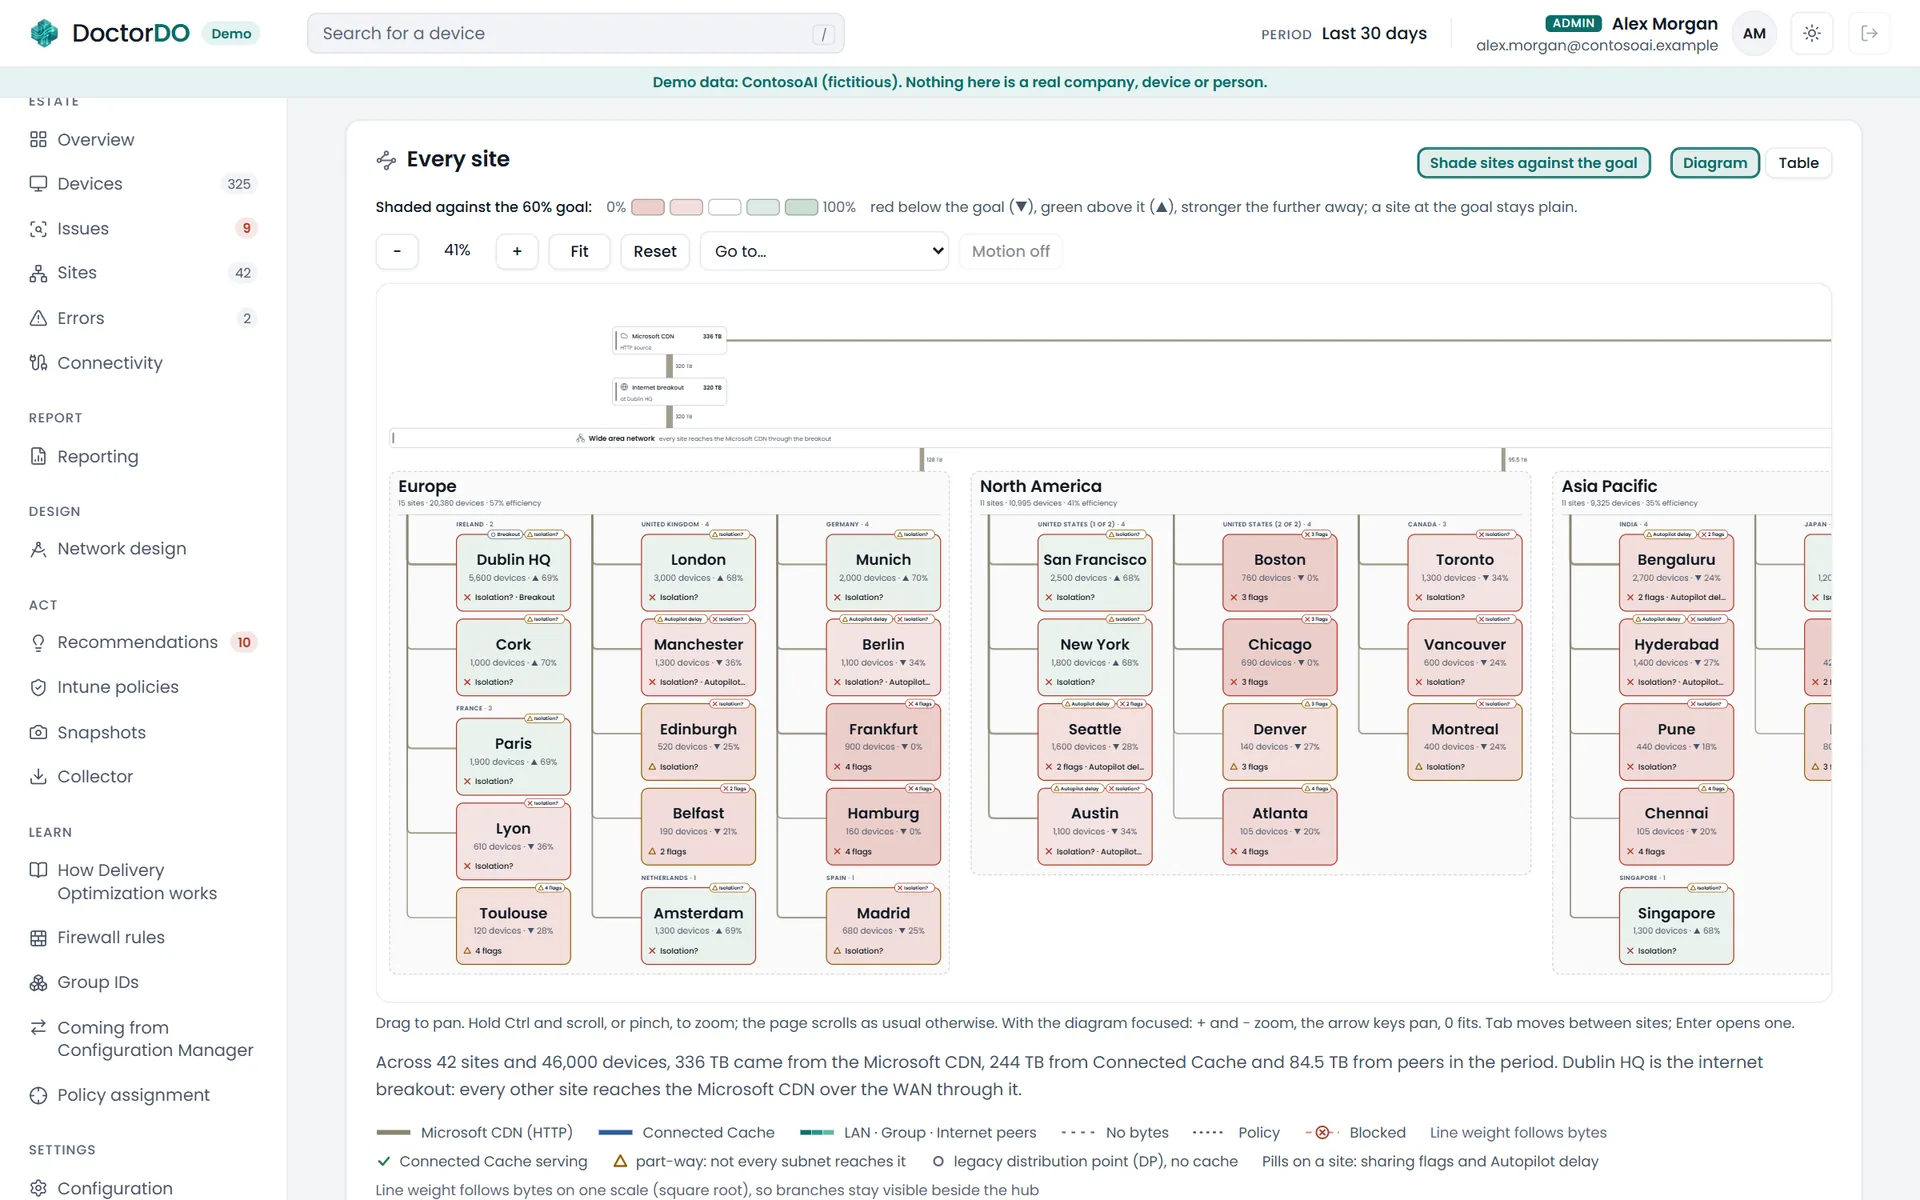Switch to Table view
1920x1200 pixels.
1798,163
